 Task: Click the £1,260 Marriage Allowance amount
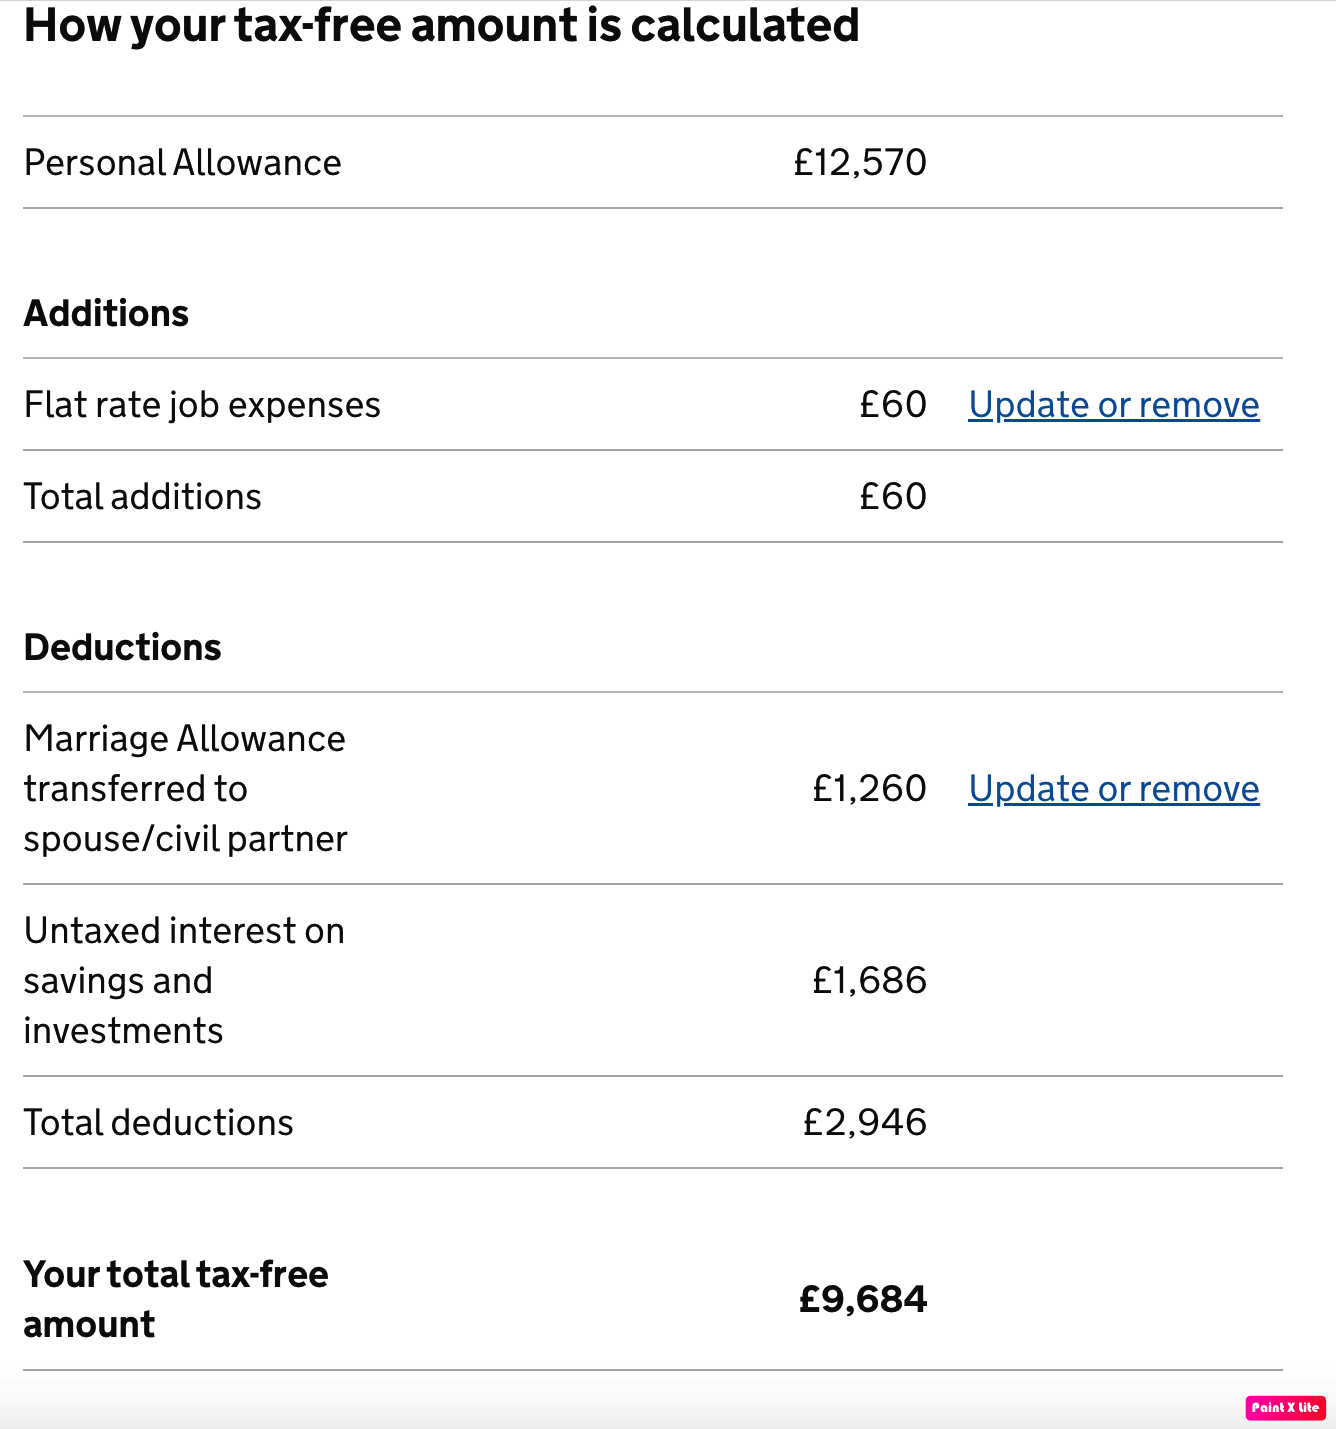click(869, 789)
